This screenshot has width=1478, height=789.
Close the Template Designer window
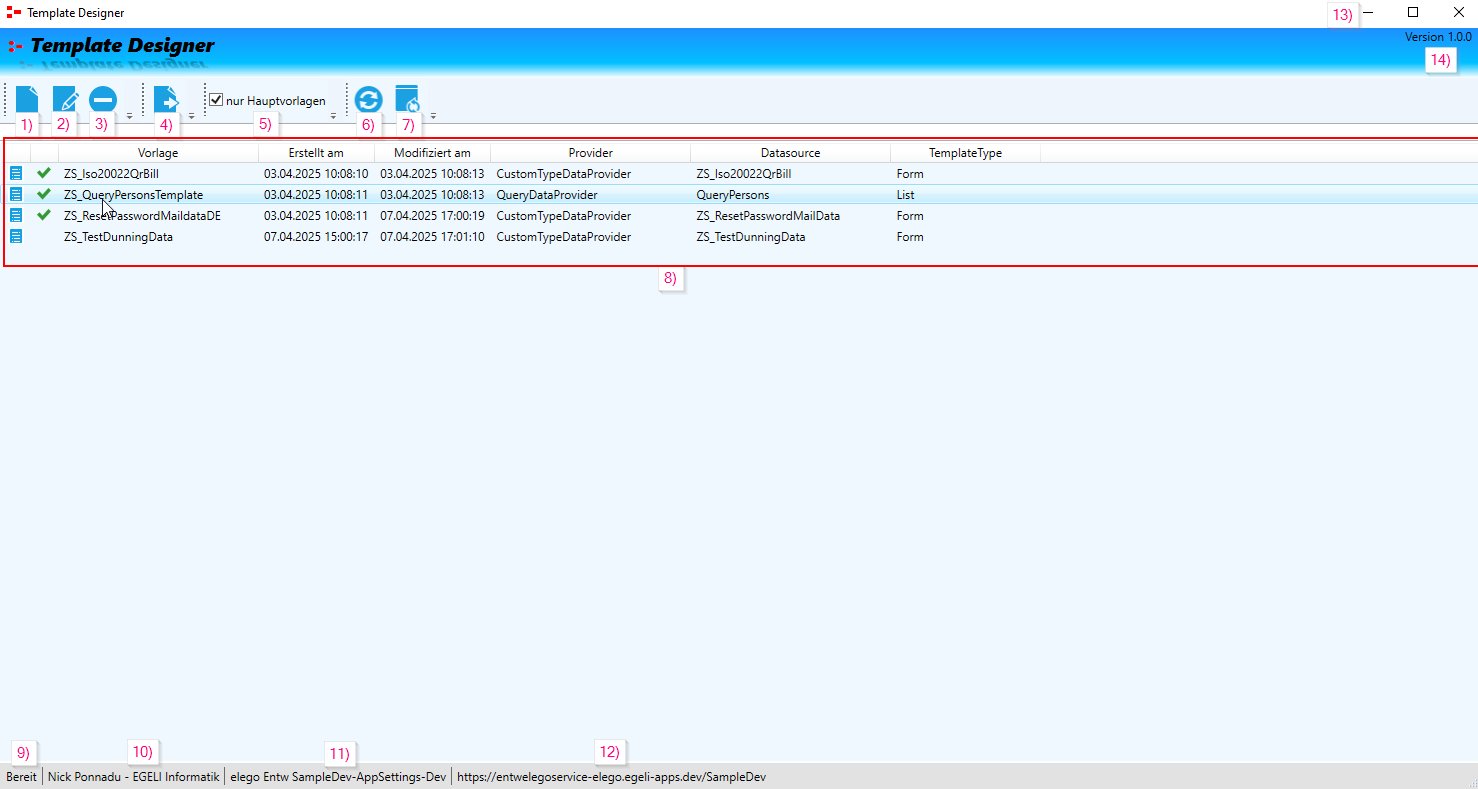pos(1458,13)
